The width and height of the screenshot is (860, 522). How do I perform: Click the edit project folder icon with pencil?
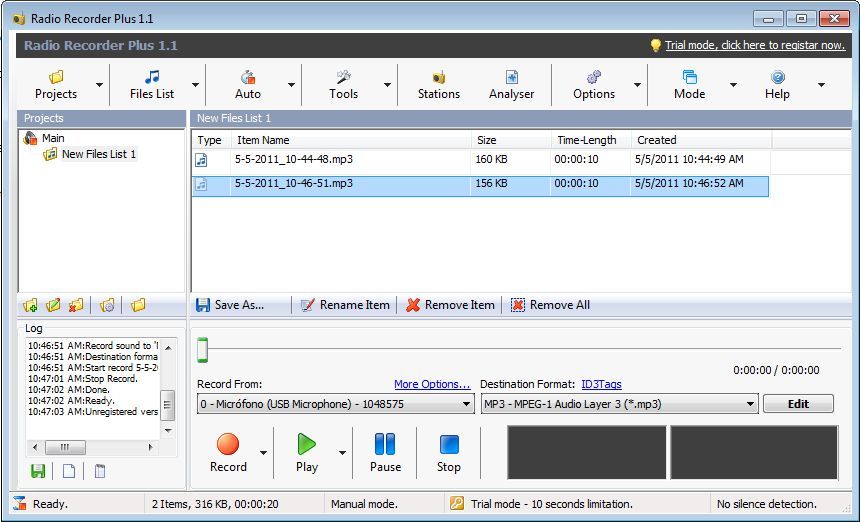pos(53,305)
